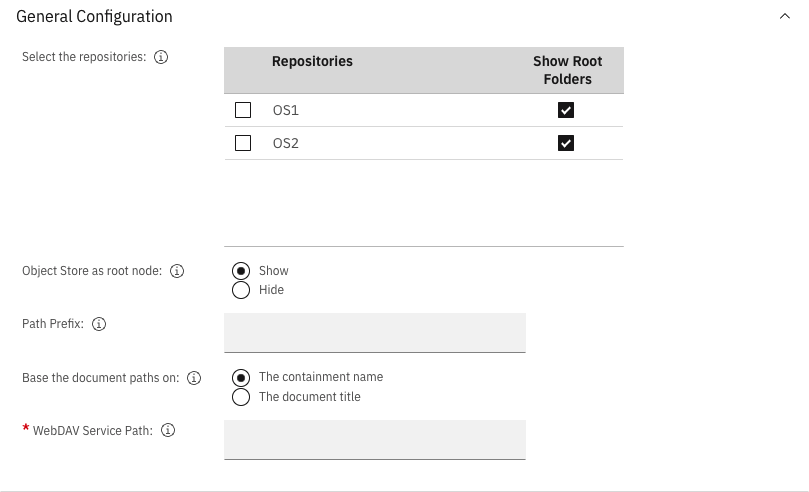Select the OS2 repository checkbox

(x=243, y=143)
